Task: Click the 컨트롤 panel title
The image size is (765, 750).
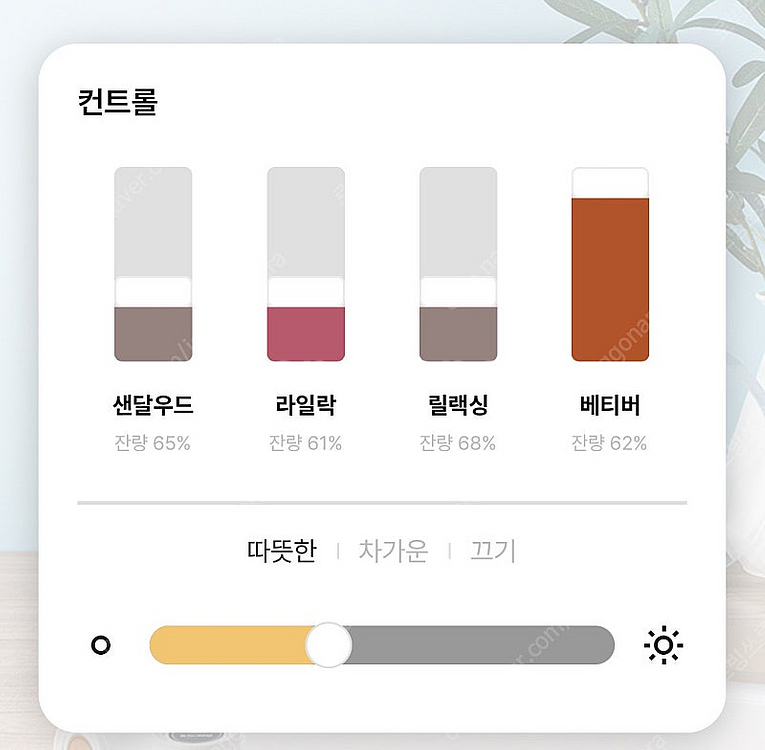Action: pos(118,103)
